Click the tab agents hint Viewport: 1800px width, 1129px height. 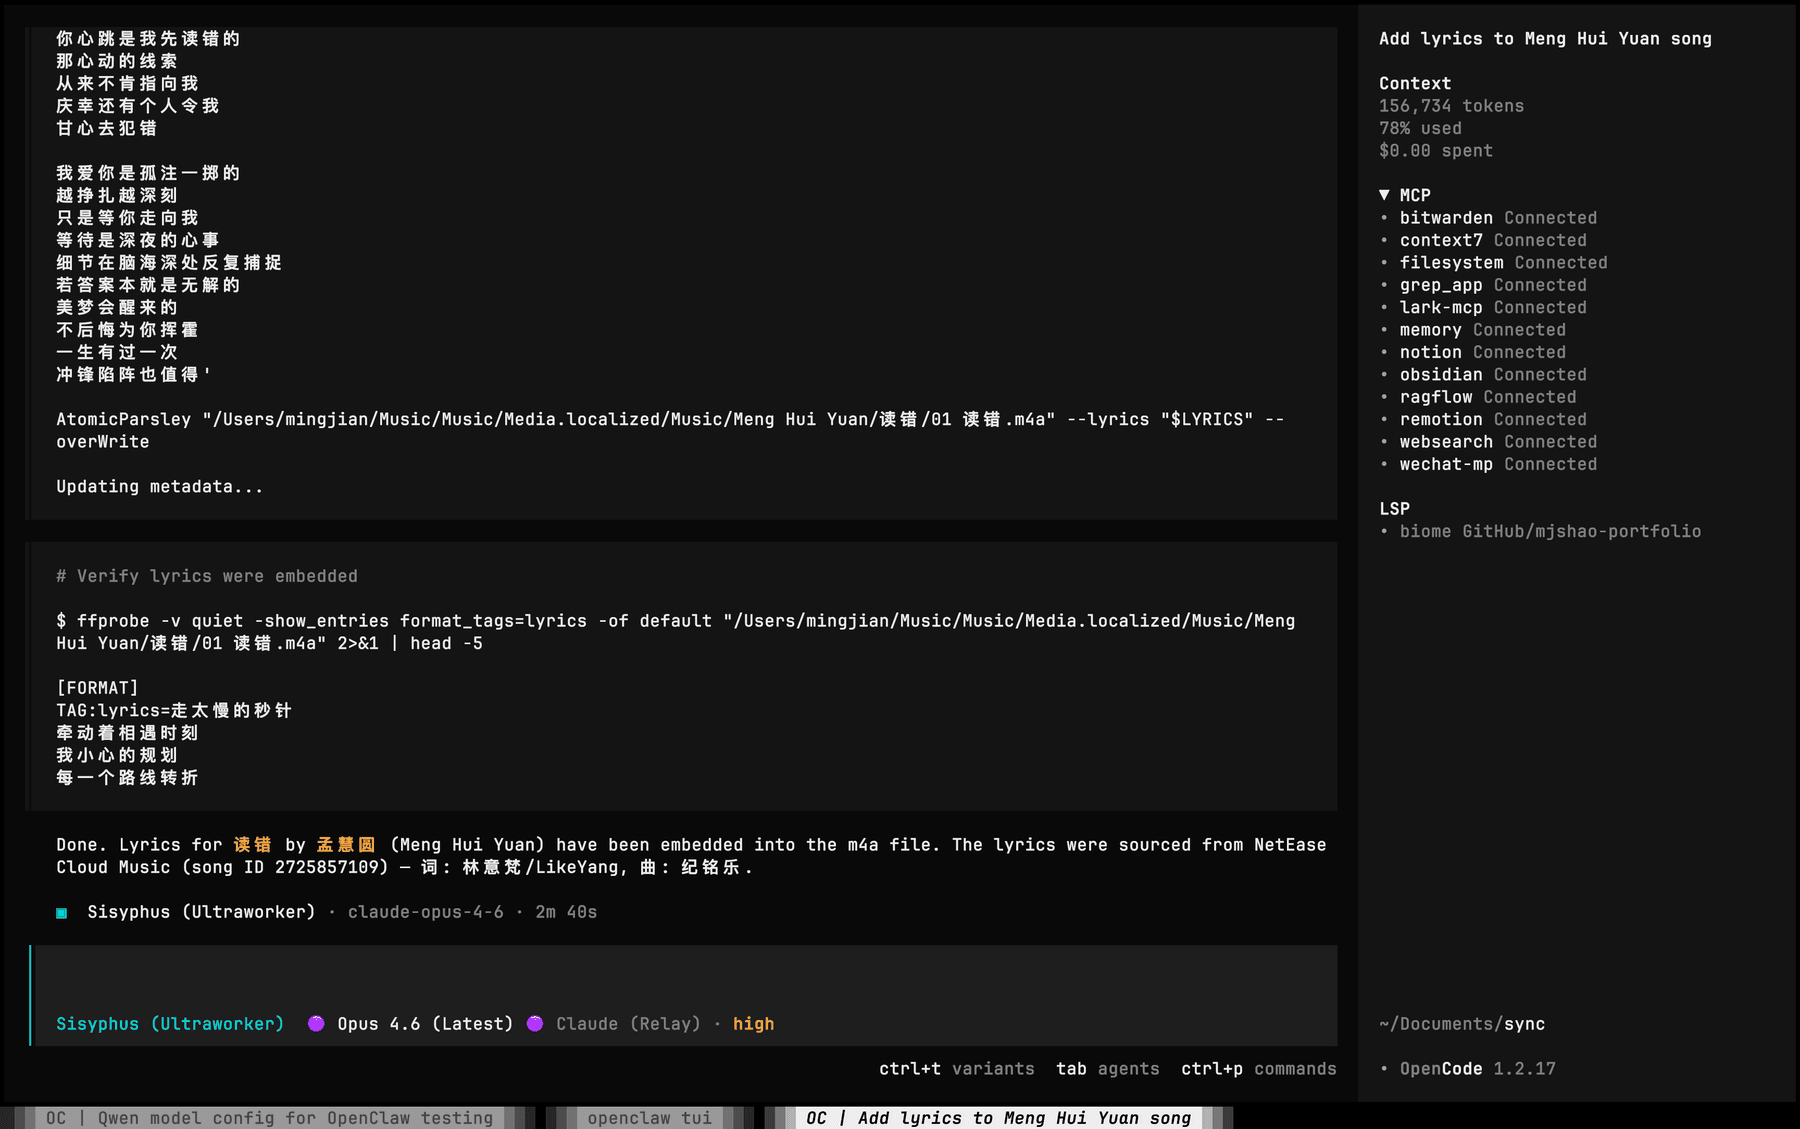[x=1107, y=1068]
